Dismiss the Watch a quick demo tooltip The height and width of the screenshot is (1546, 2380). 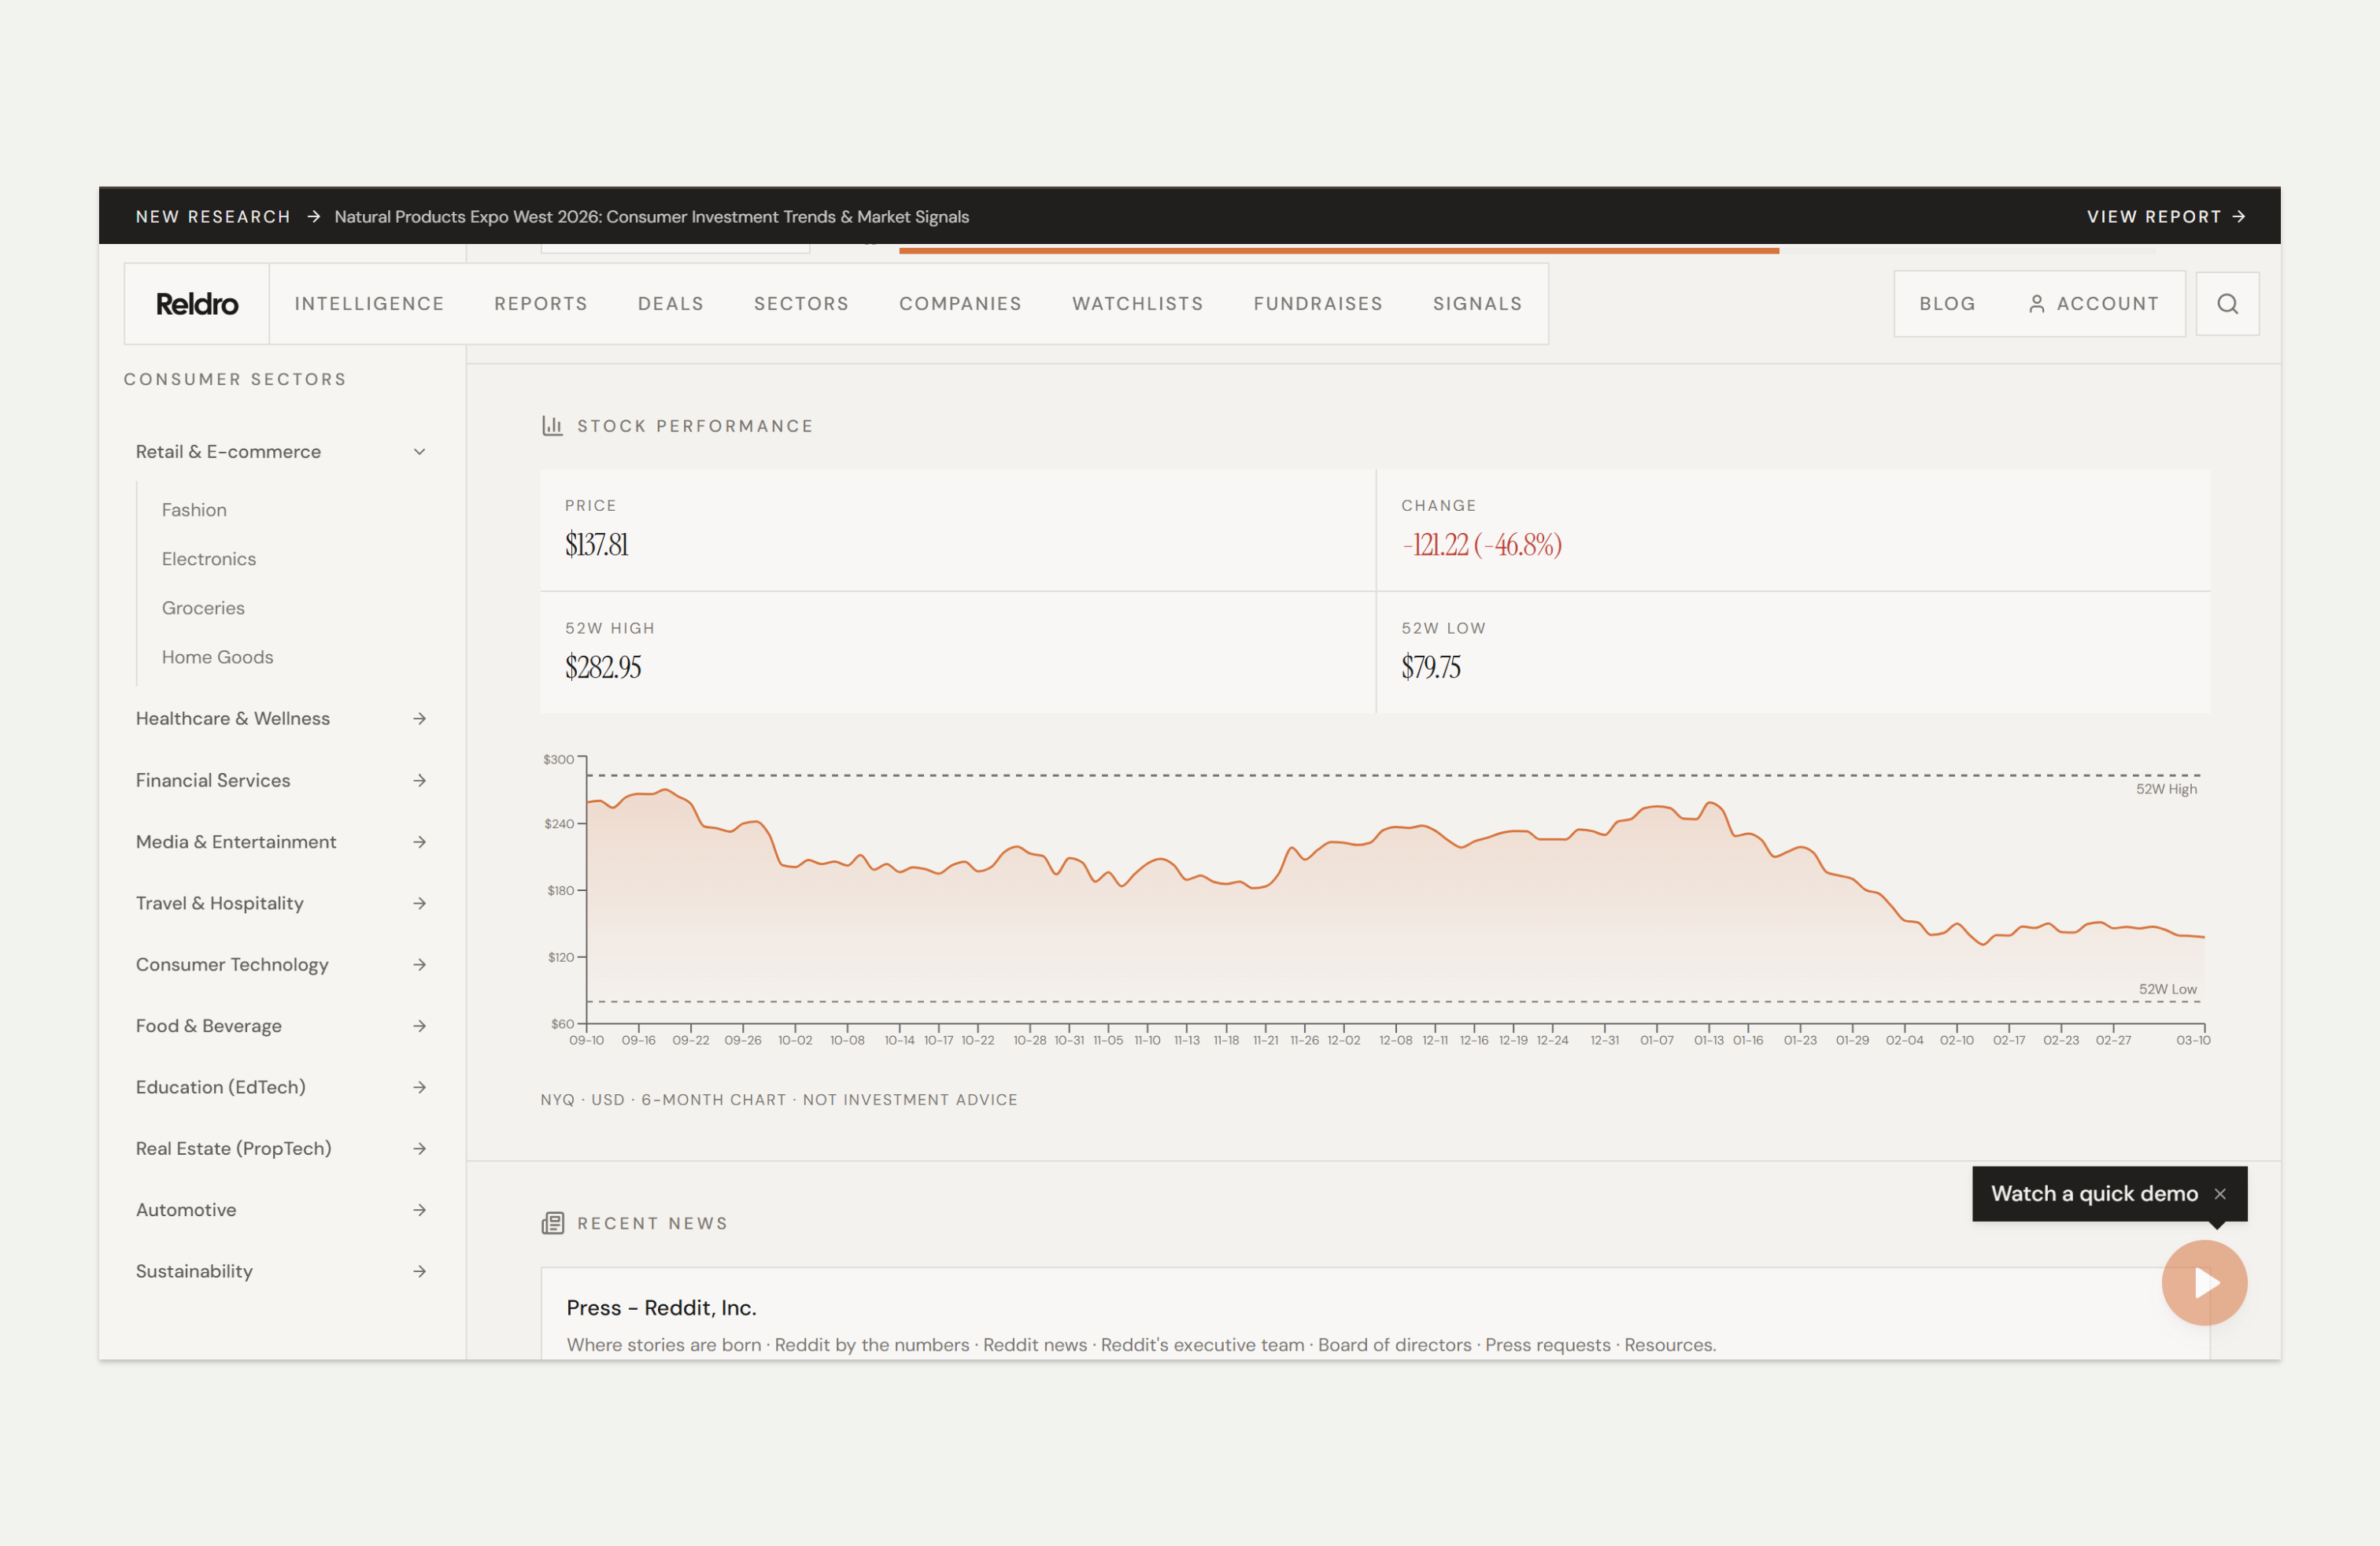tap(2221, 1194)
